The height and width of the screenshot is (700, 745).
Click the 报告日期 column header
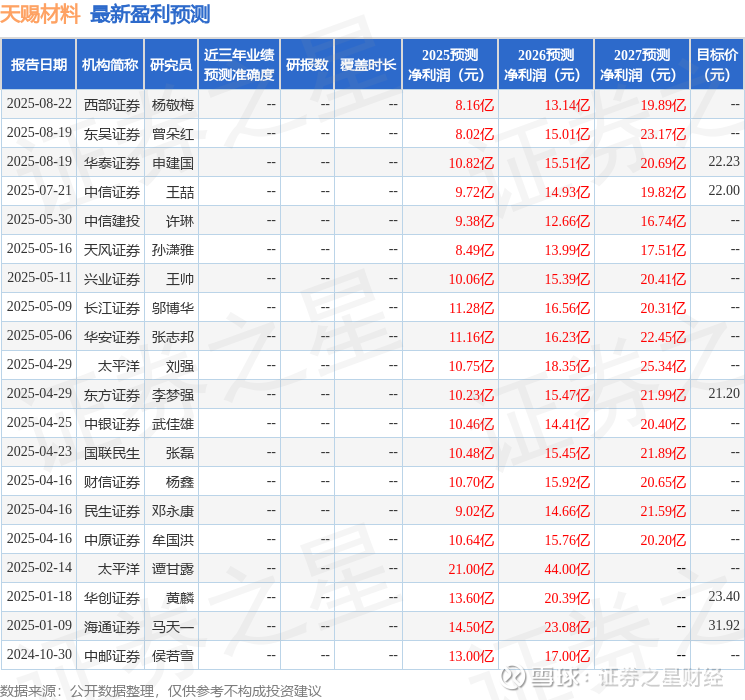click(x=38, y=65)
